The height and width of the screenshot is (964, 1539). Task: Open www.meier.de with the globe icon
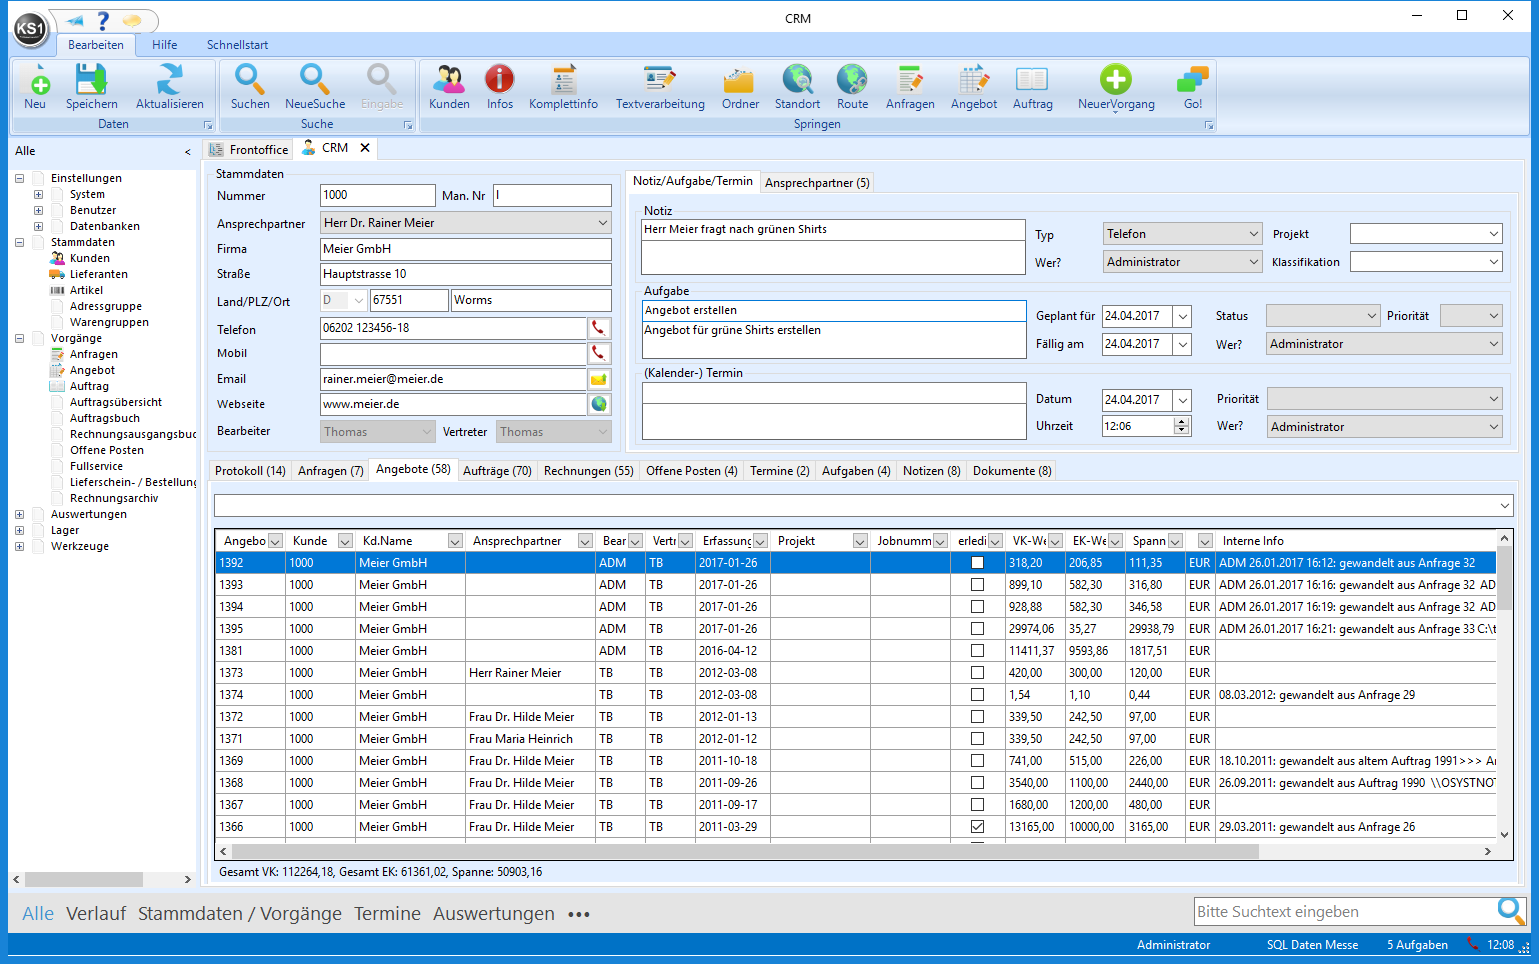tap(599, 404)
